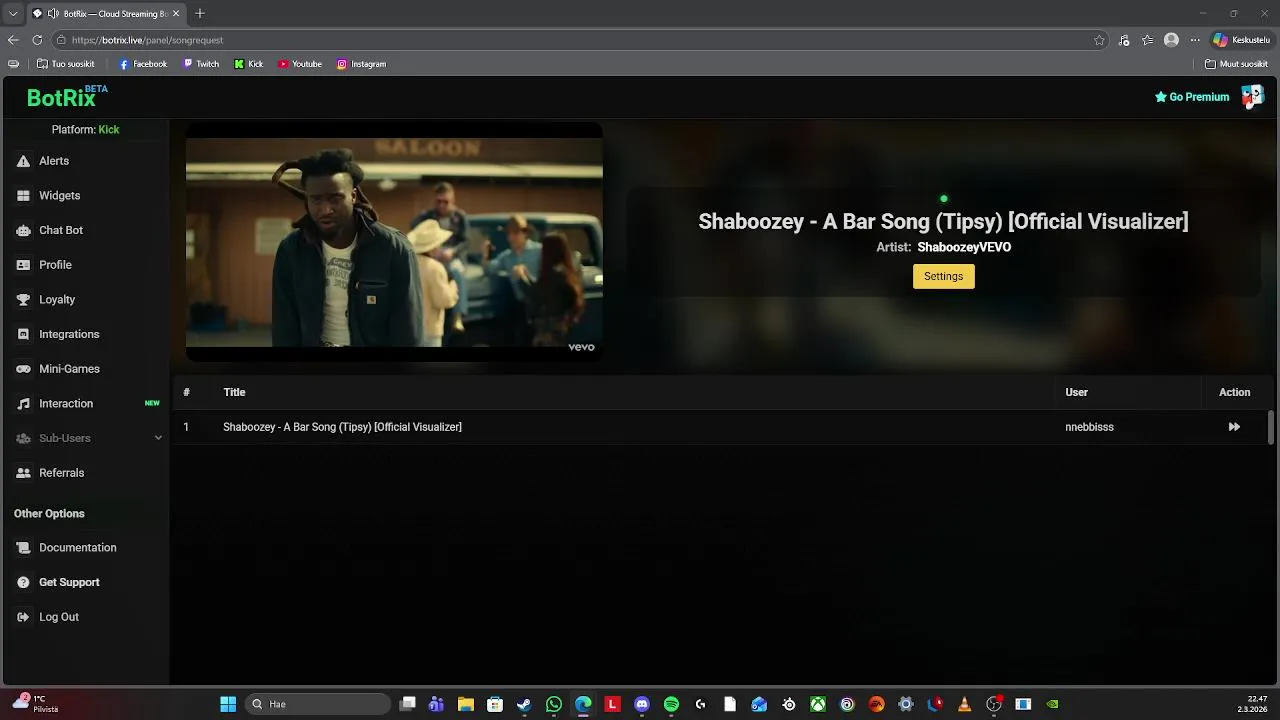Open VLC media player from taskbar
The height and width of the screenshot is (720, 1280).
[964, 704]
